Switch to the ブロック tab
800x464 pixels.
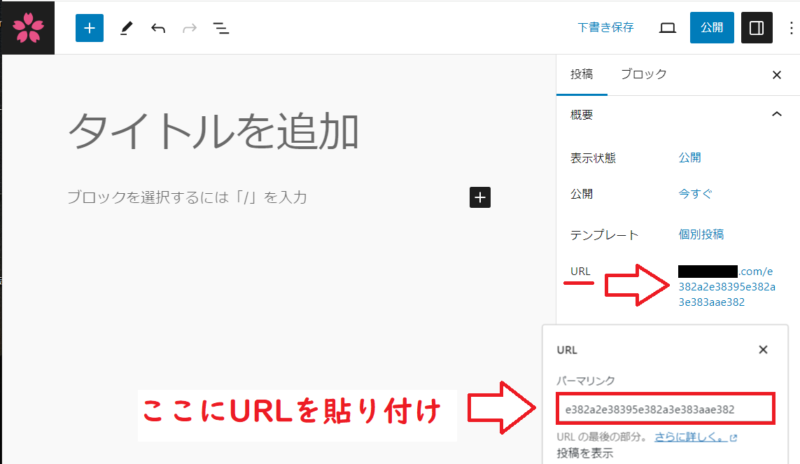[x=643, y=75]
